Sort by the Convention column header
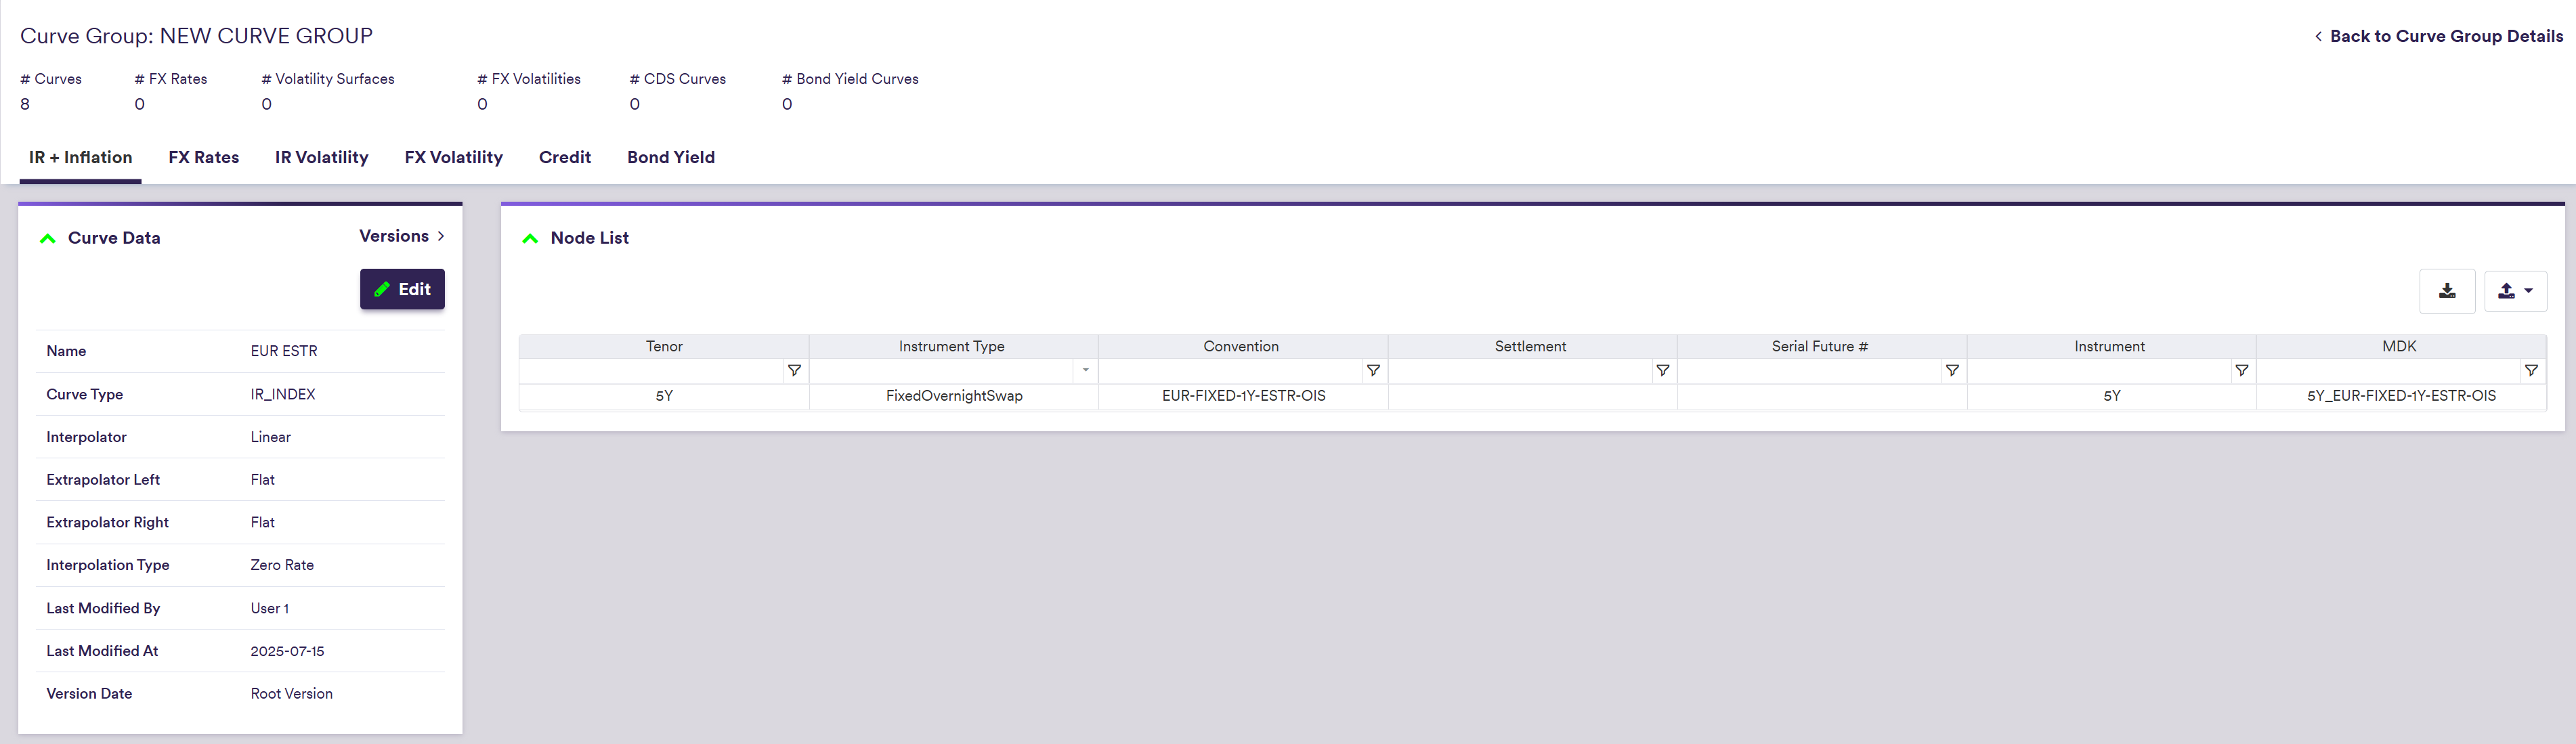The width and height of the screenshot is (2576, 744). 1240,346
